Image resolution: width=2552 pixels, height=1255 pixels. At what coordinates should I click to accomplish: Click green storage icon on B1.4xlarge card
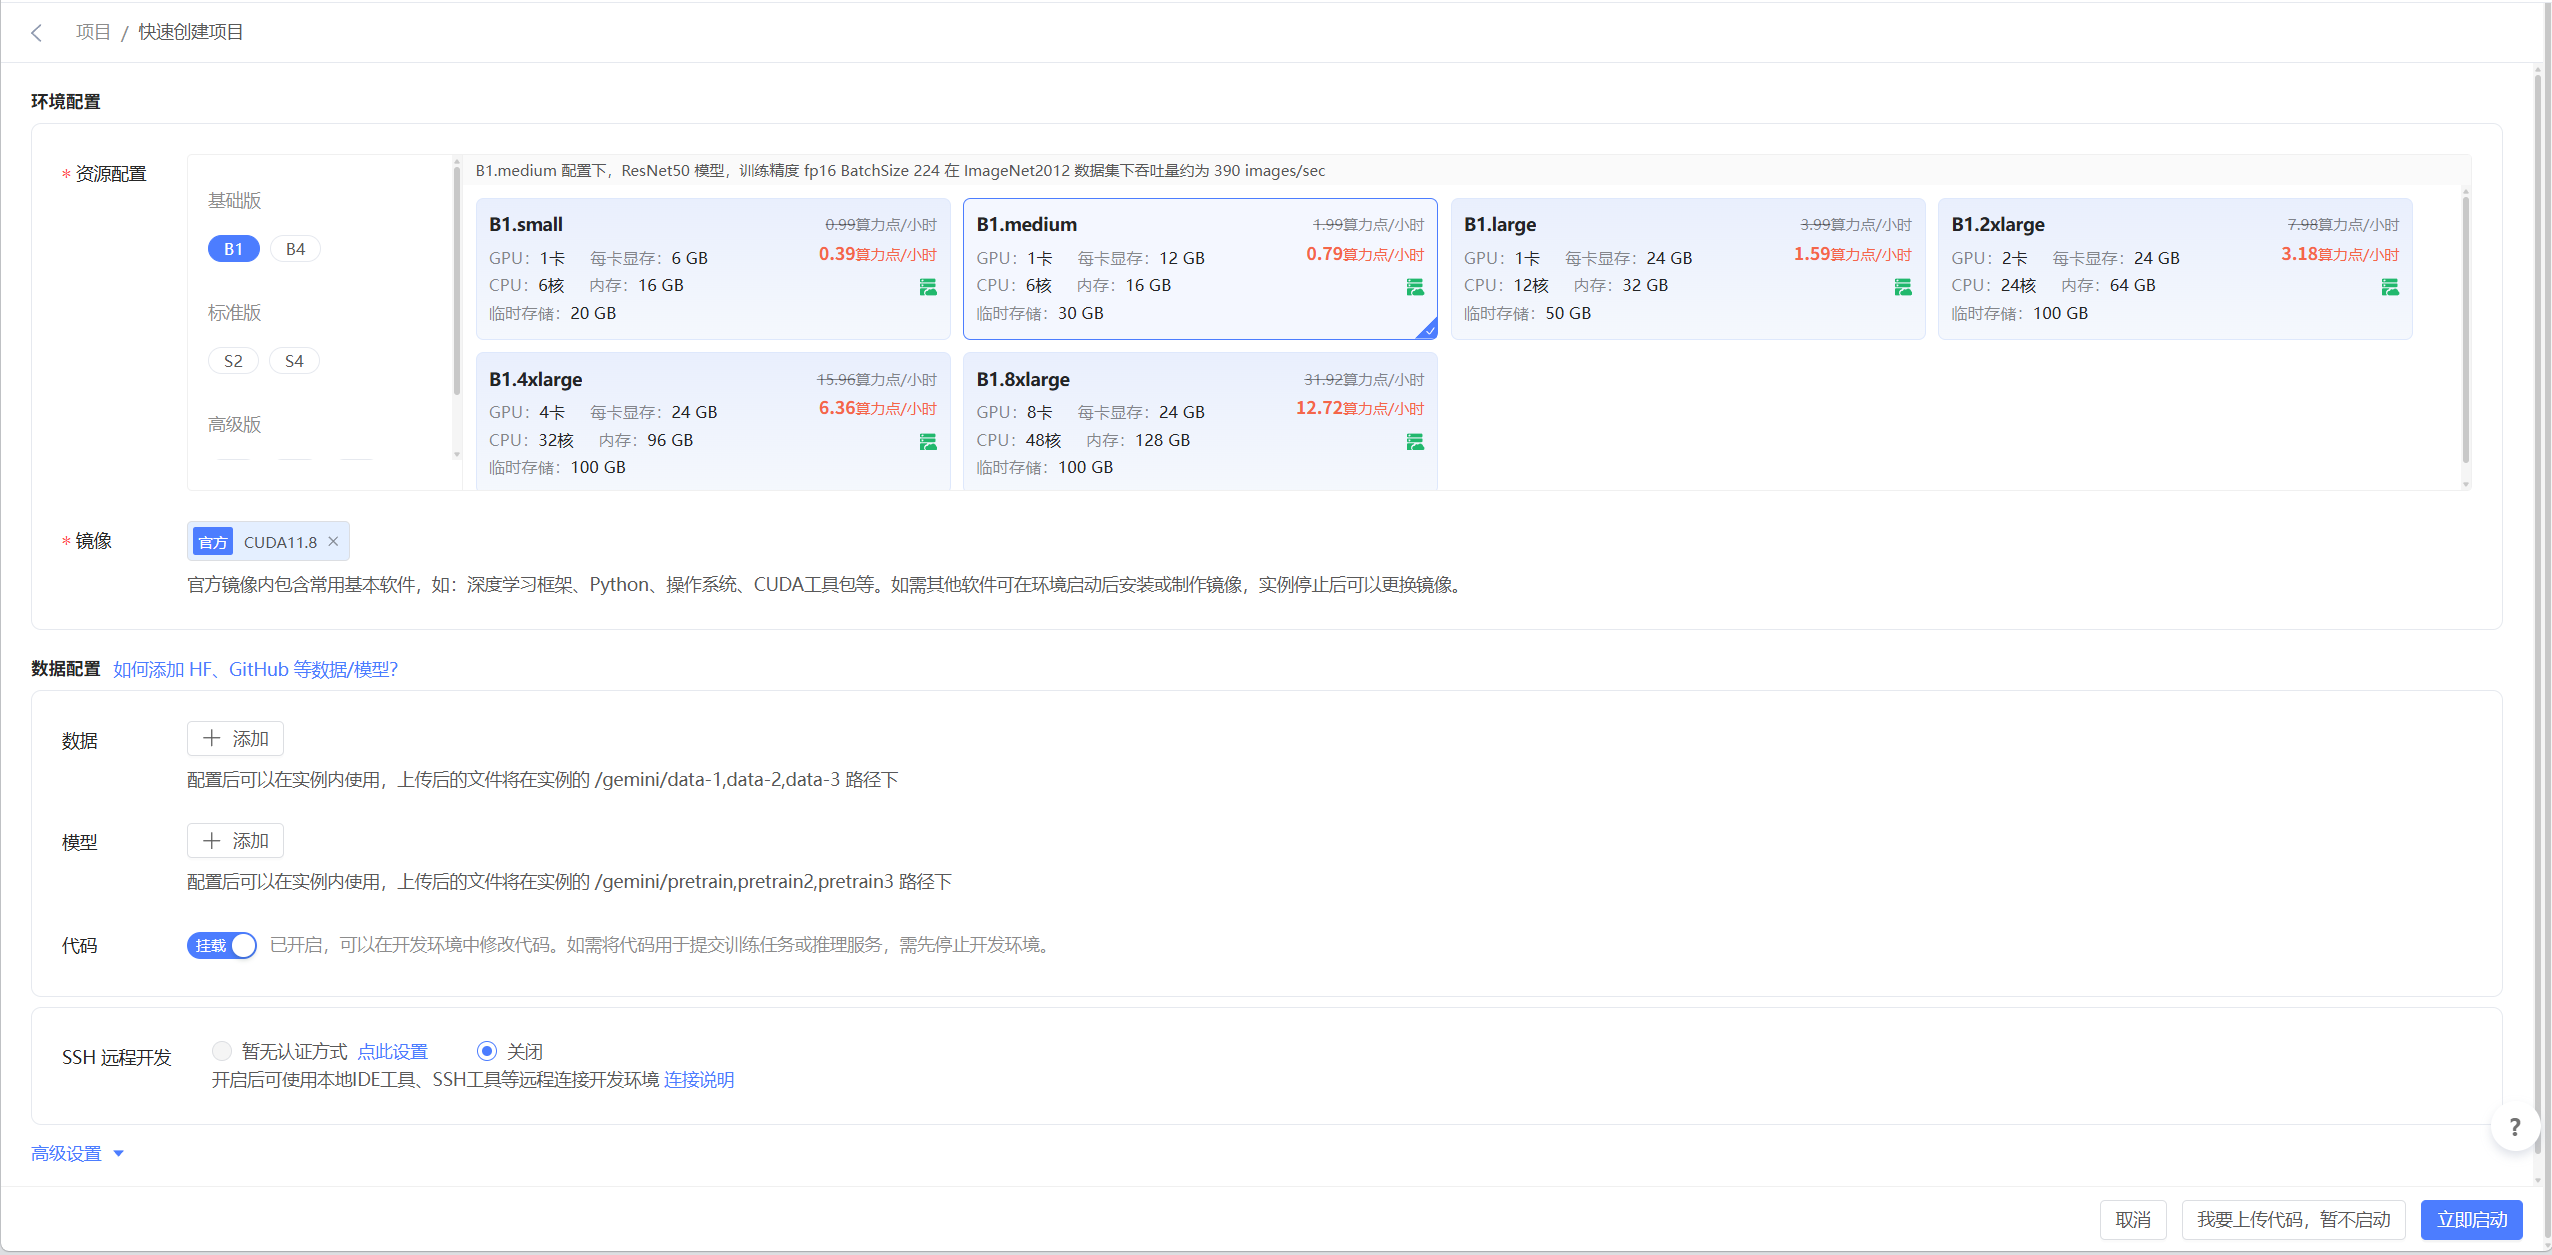click(x=928, y=442)
